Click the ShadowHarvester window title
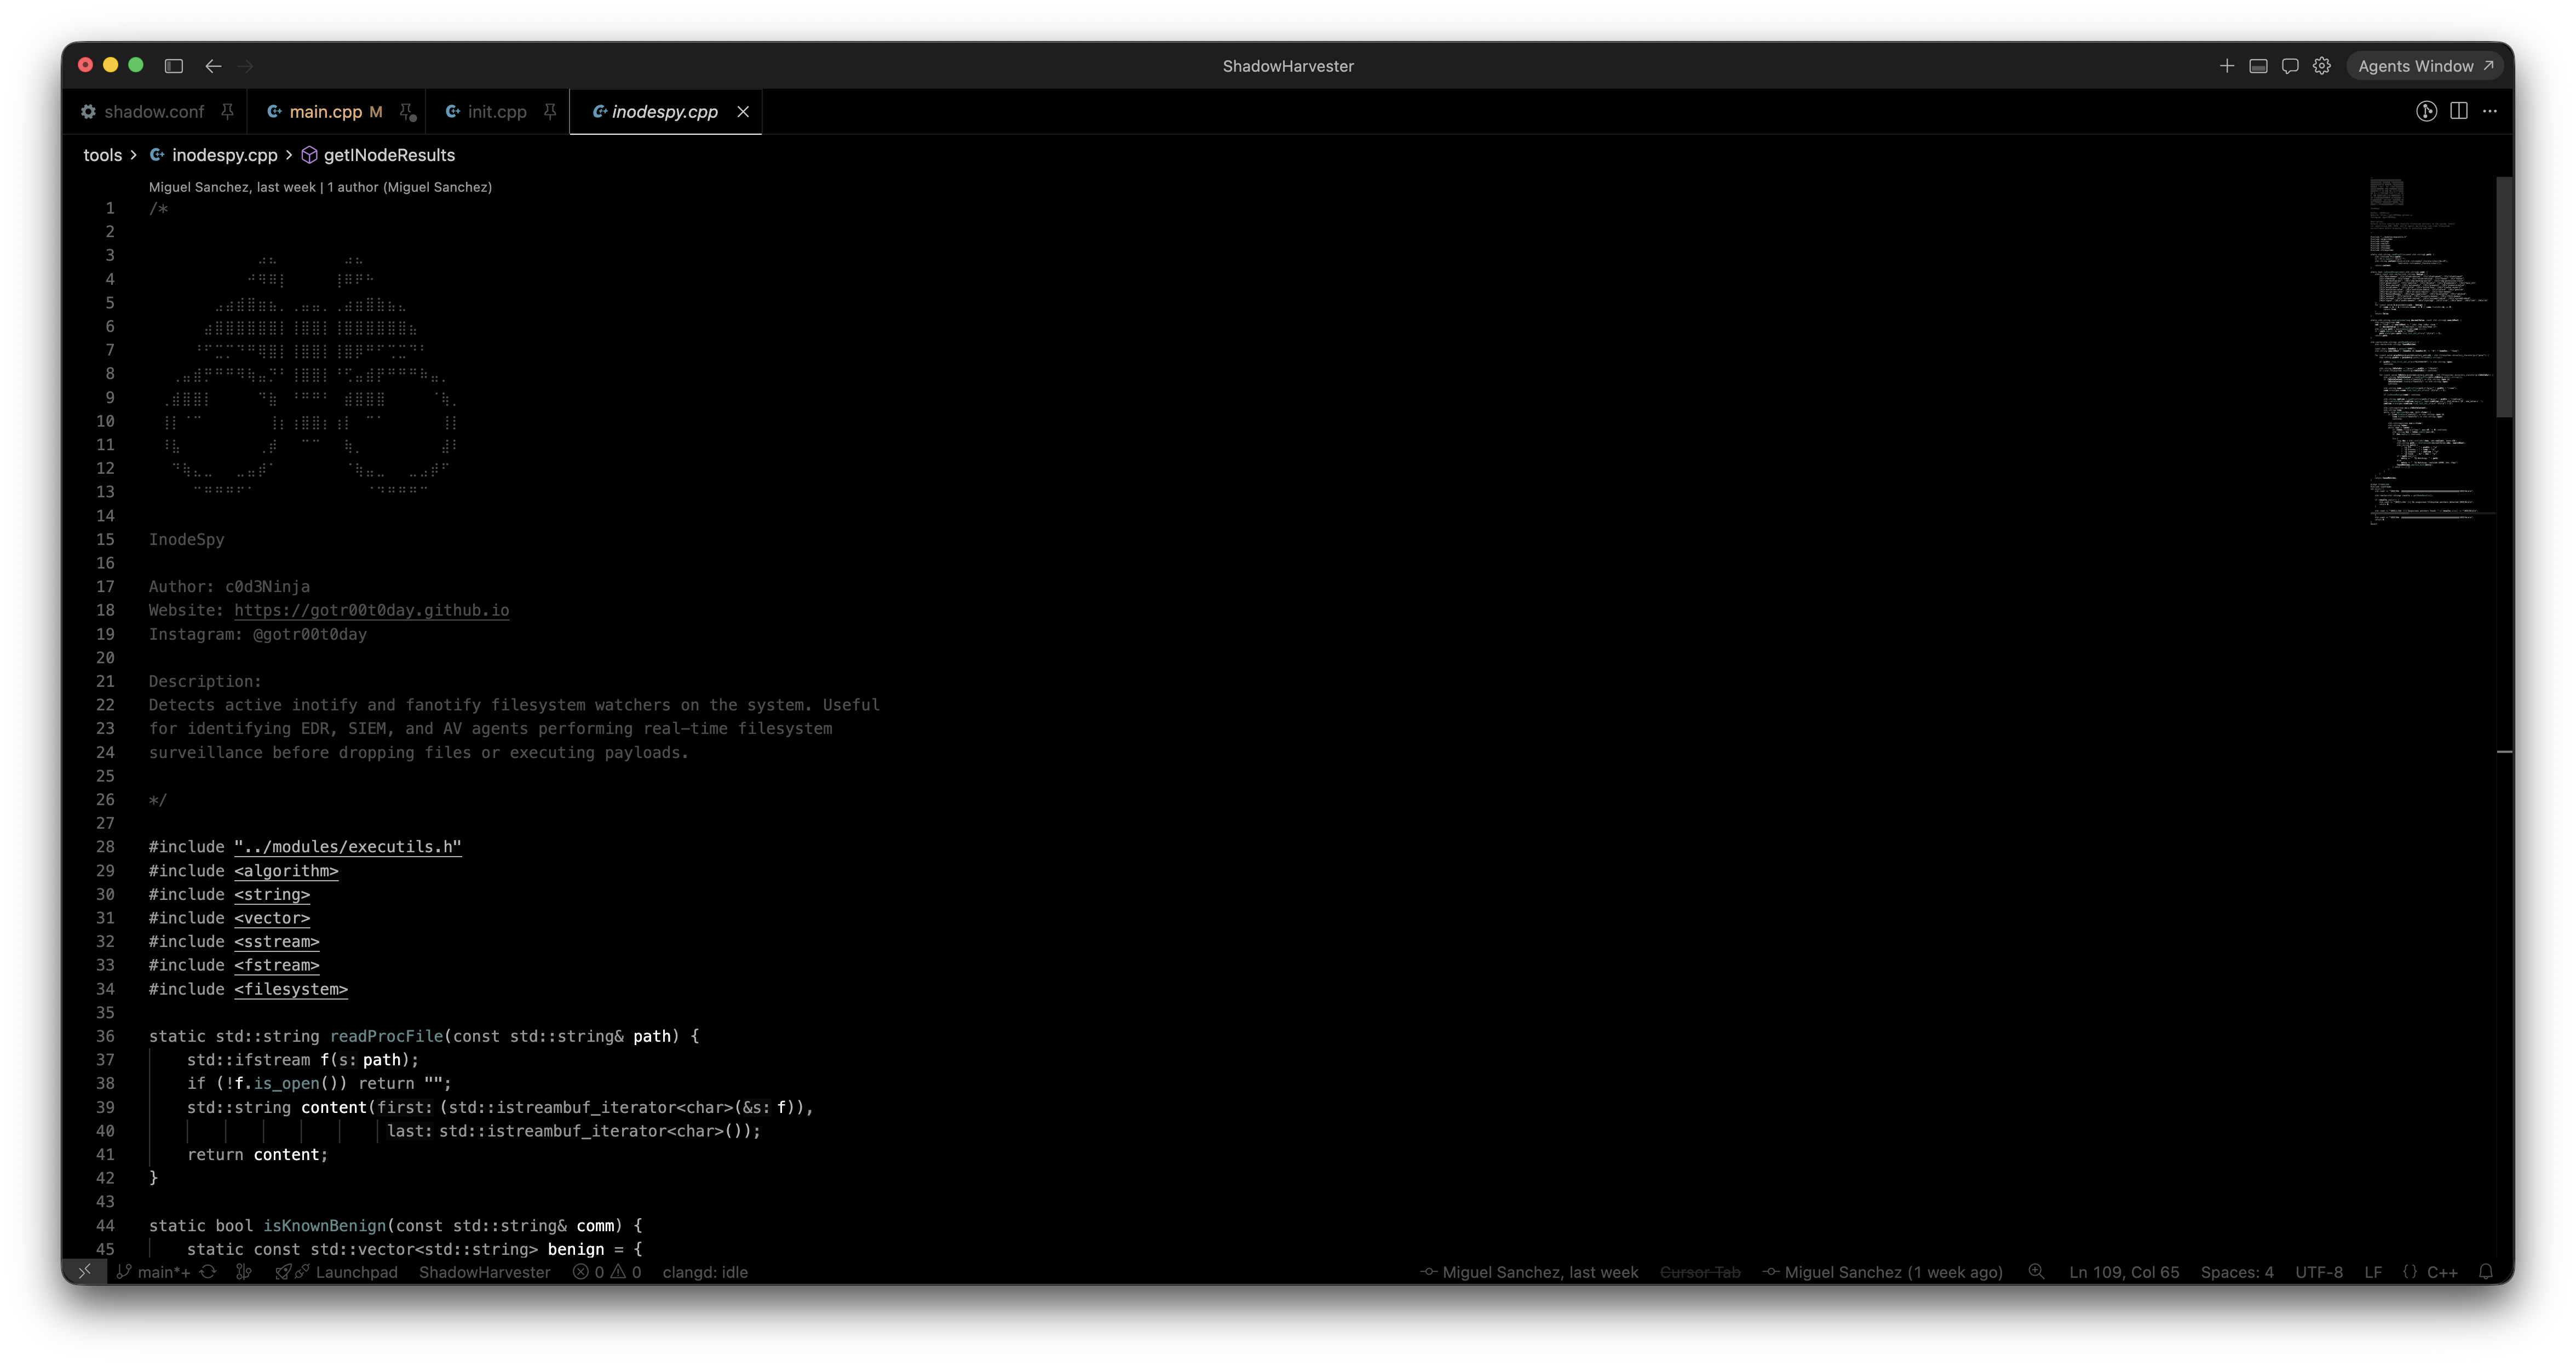 tap(1288, 66)
